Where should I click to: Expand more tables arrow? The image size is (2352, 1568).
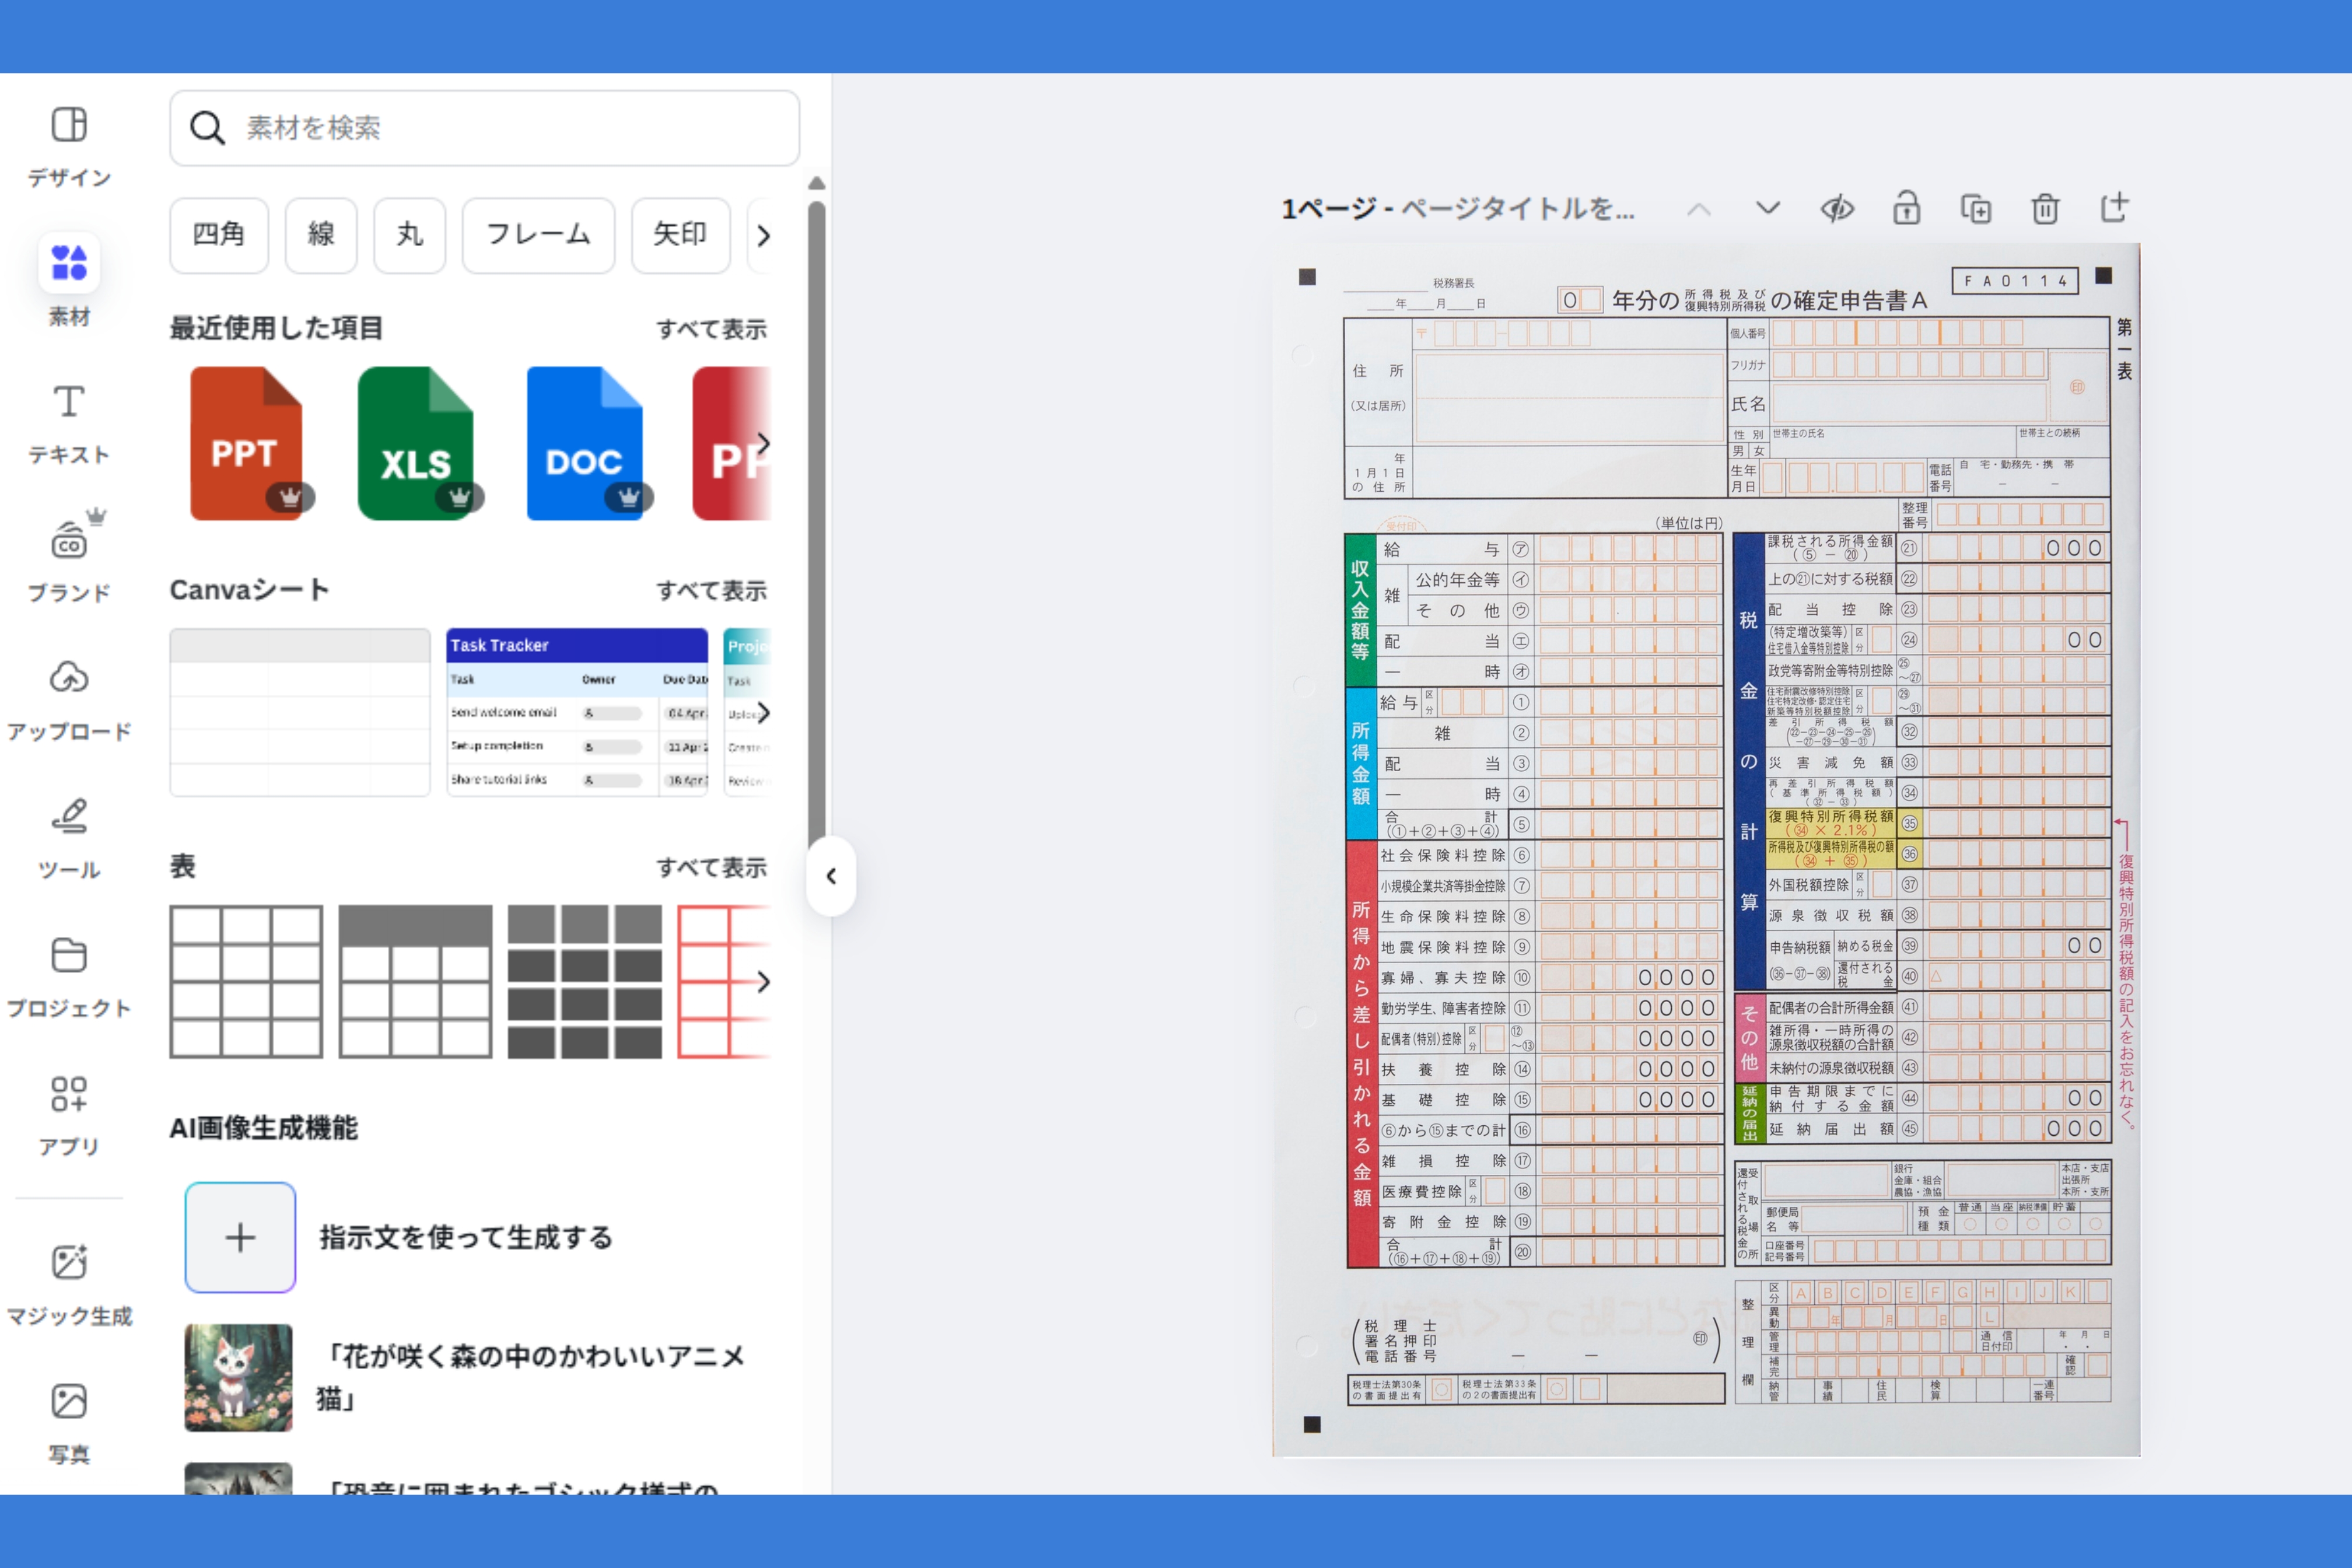[x=764, y=982]
